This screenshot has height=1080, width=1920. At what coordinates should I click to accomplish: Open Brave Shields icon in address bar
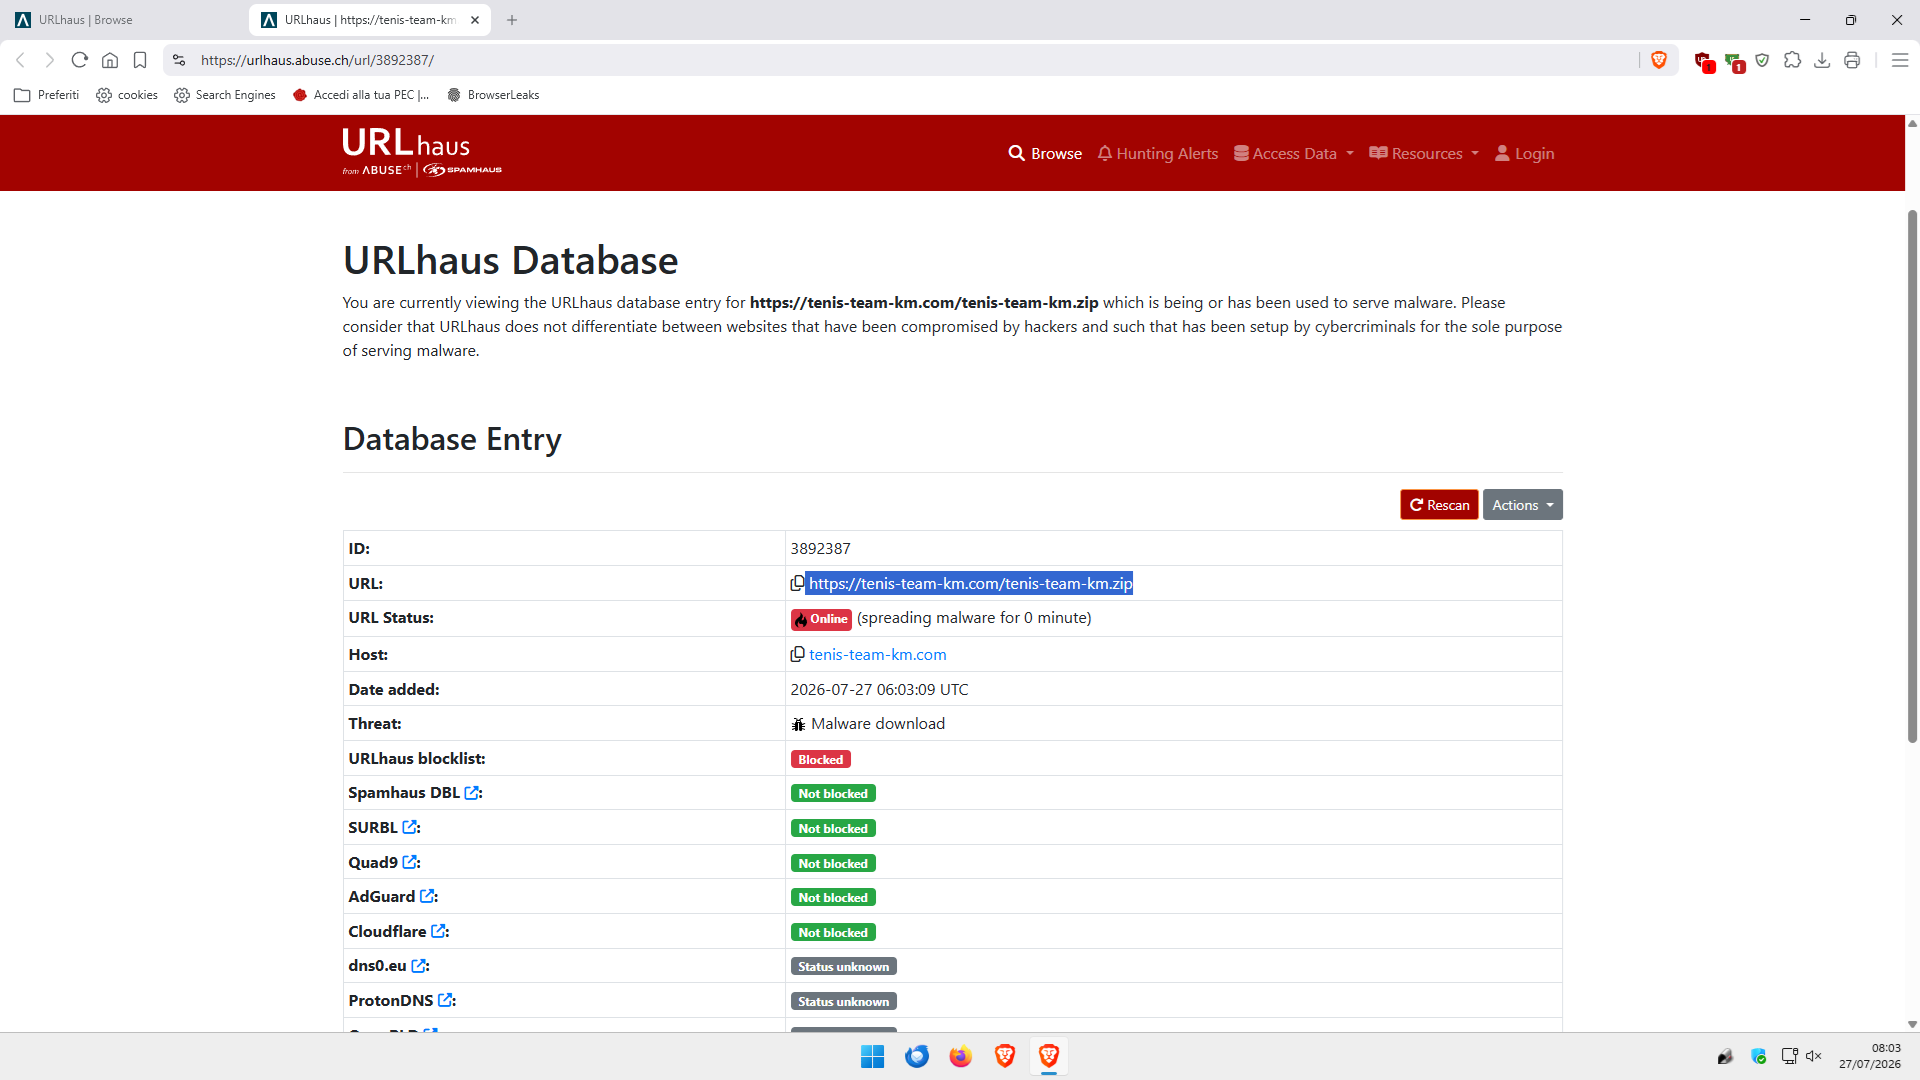(1659, 60)
